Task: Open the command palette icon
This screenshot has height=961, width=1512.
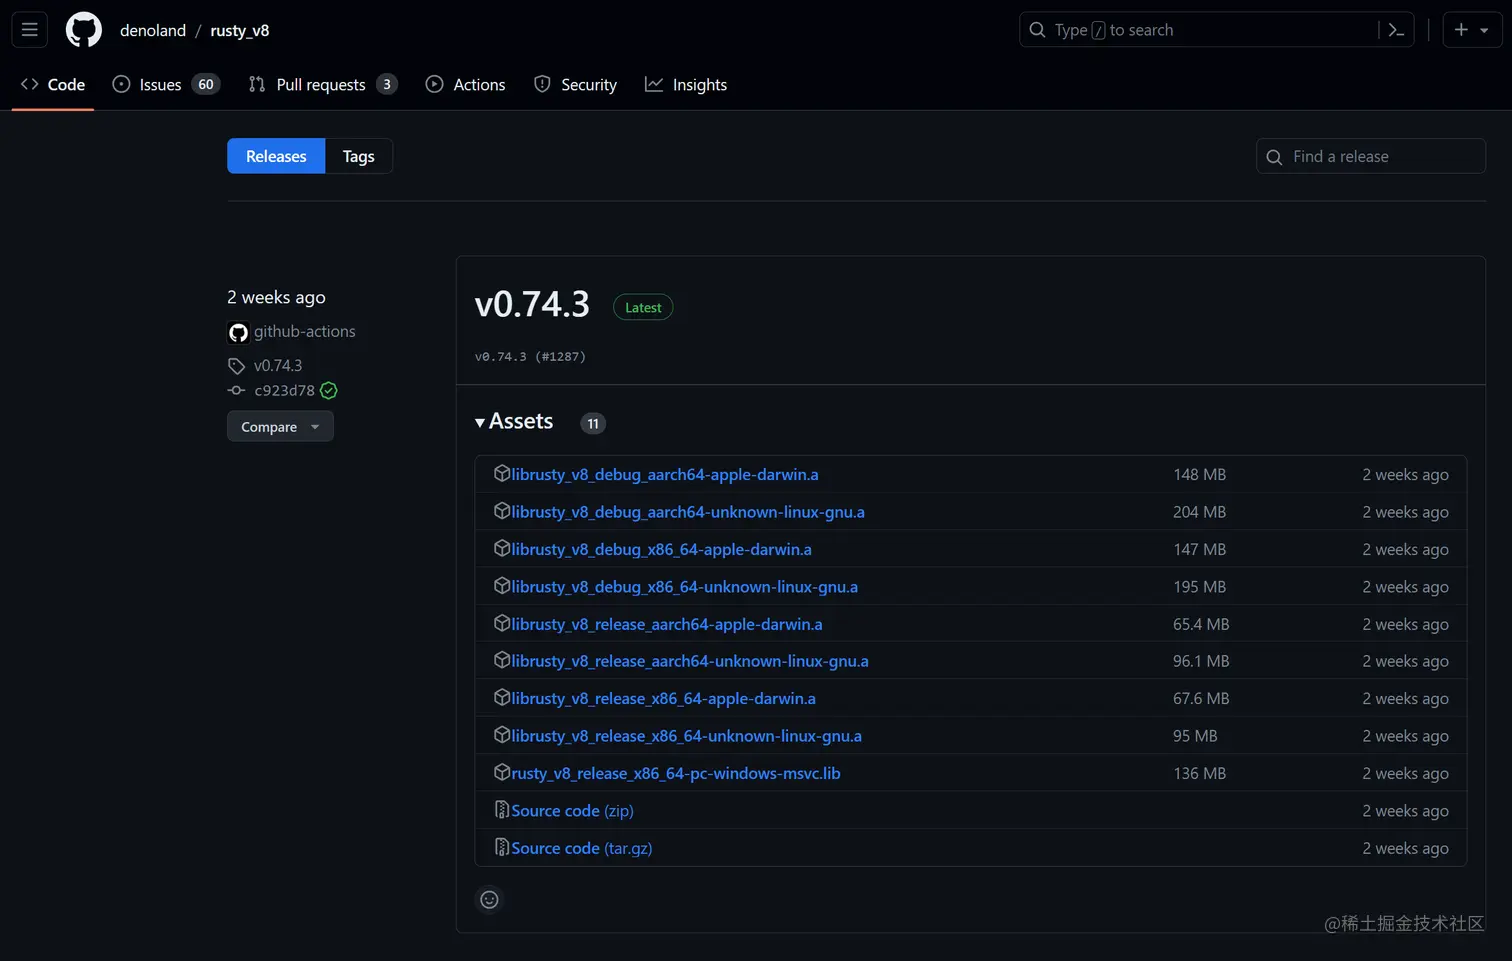Action: [1396, 30]
